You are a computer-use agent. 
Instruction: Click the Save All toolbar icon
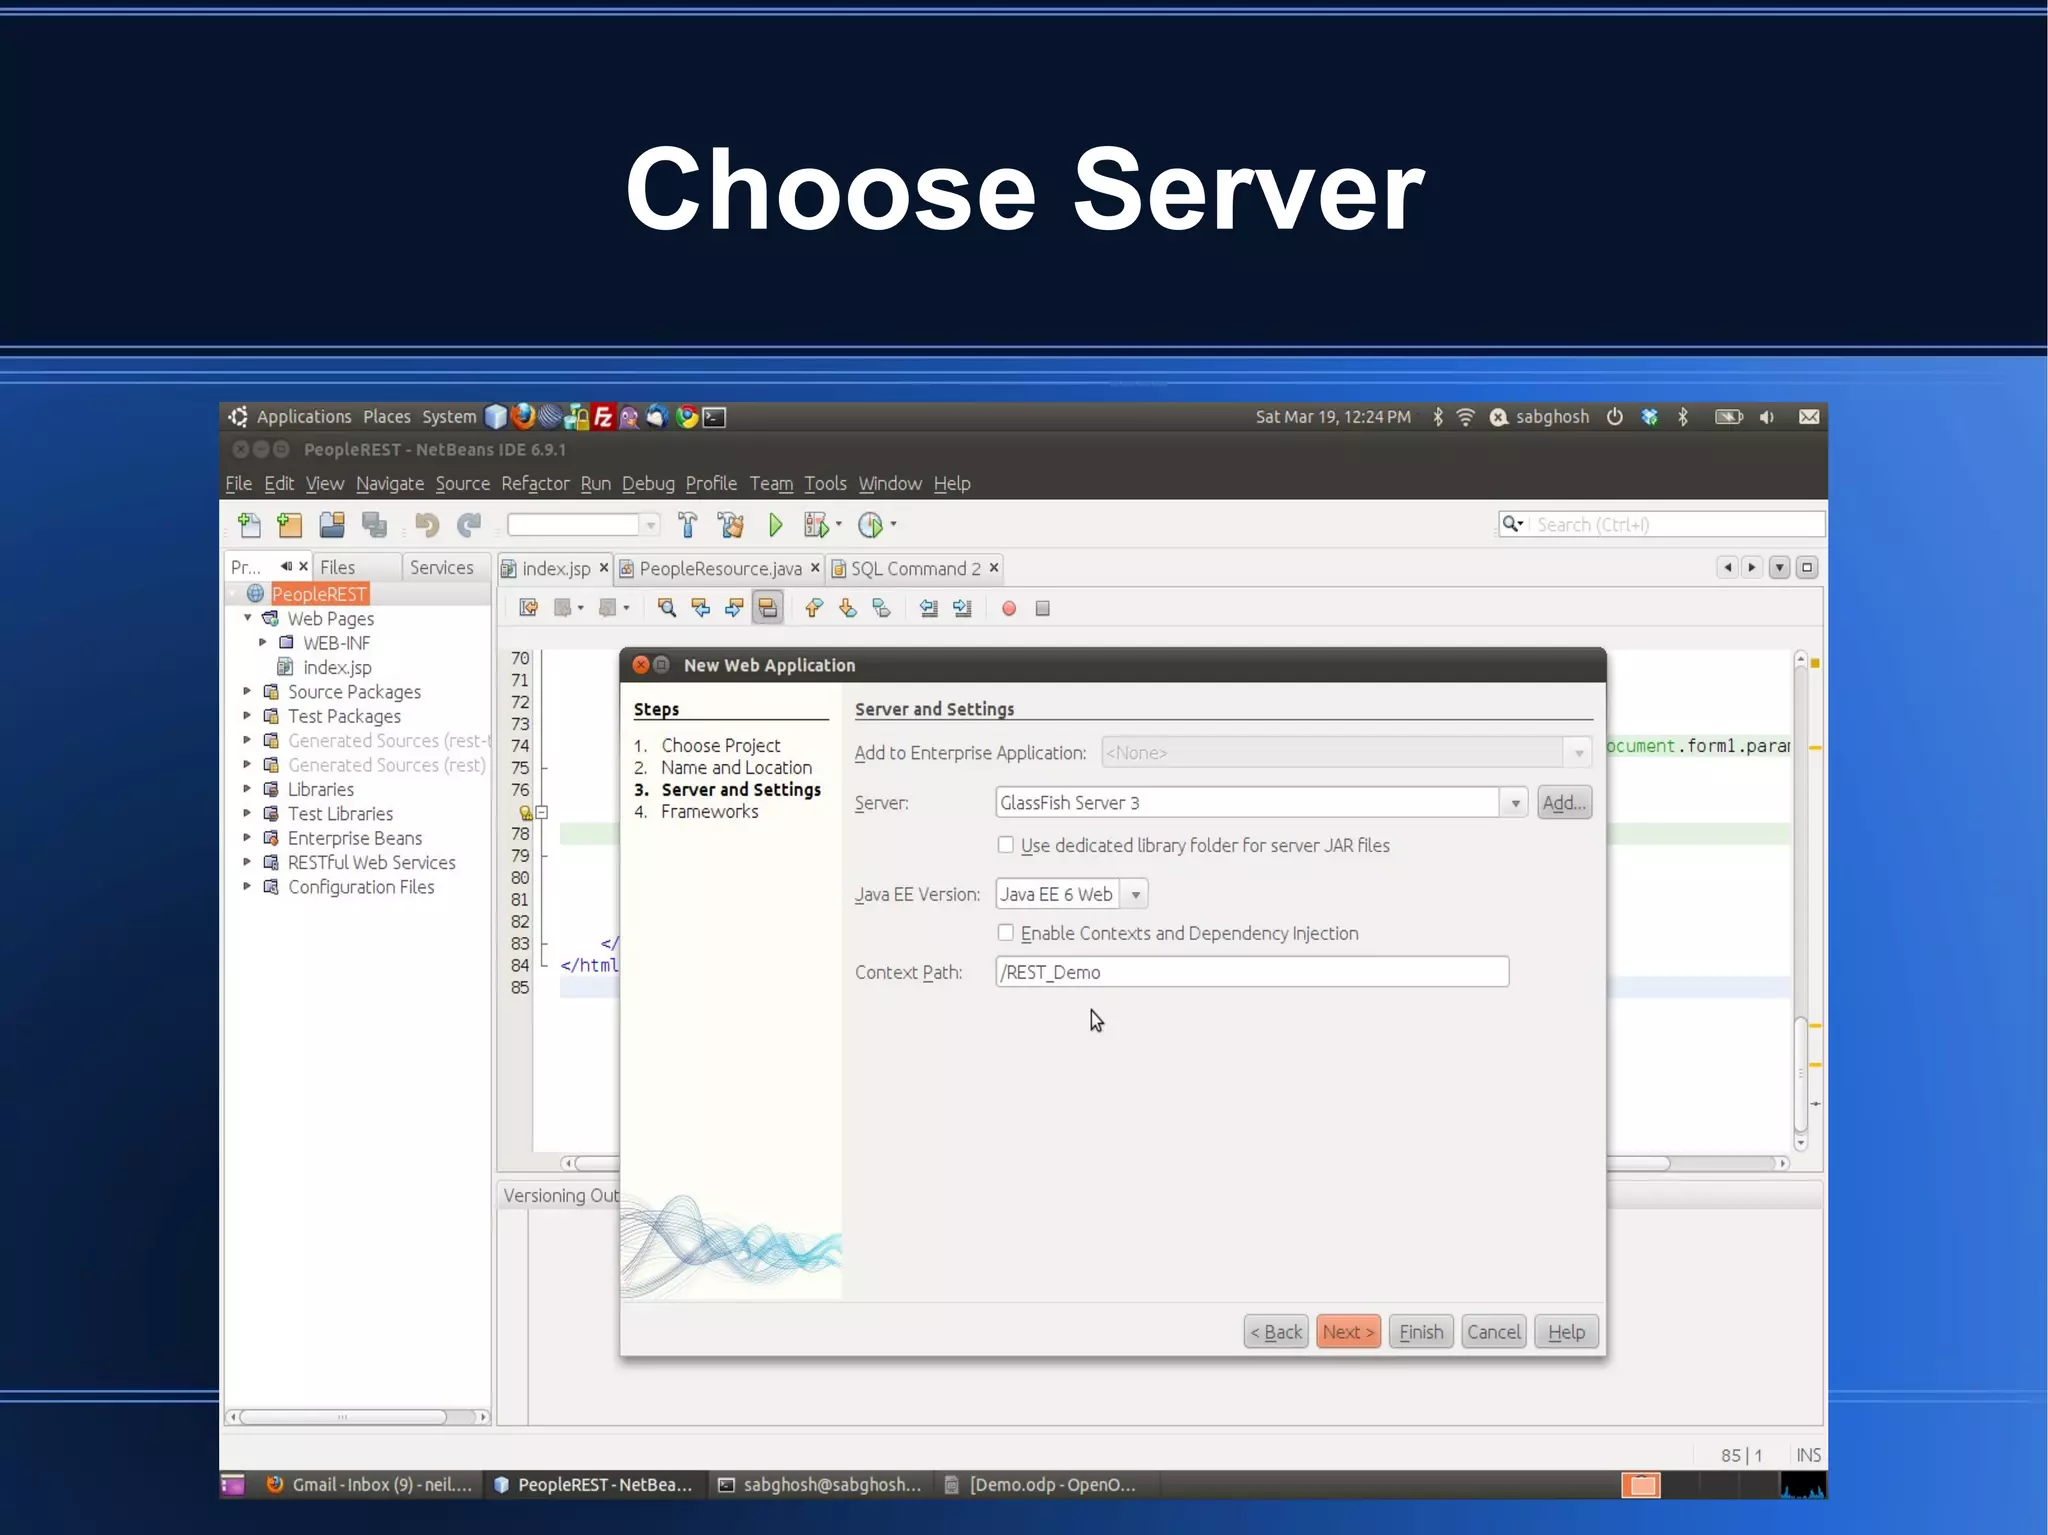coord(375,524)
